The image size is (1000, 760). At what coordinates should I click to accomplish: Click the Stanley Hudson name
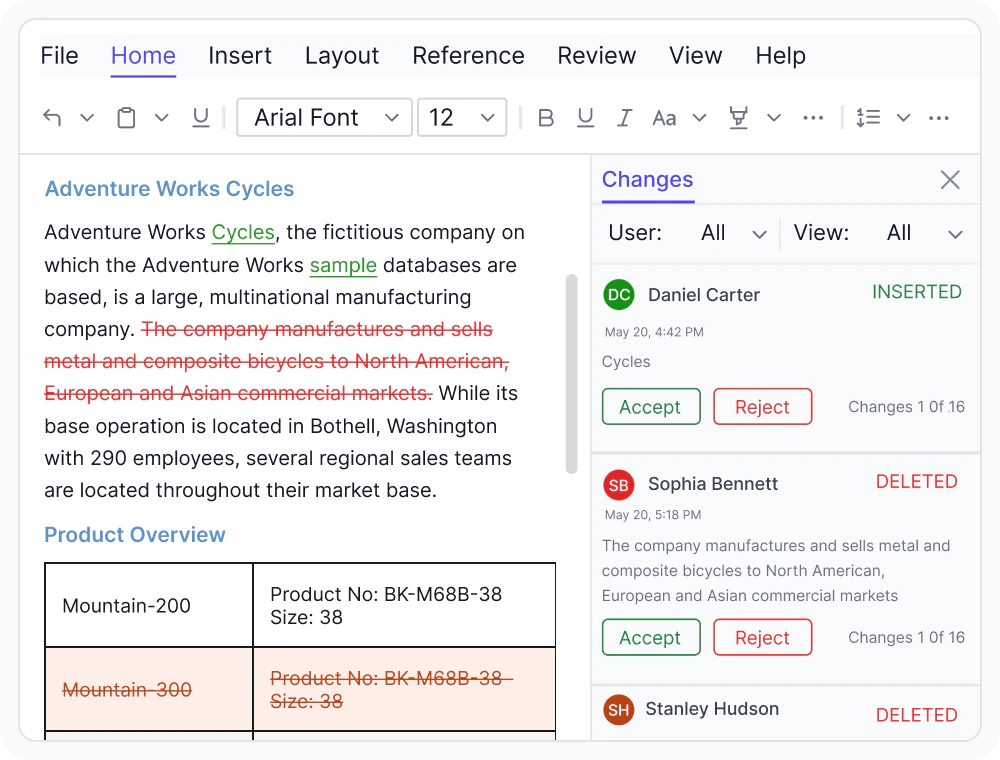712,709
